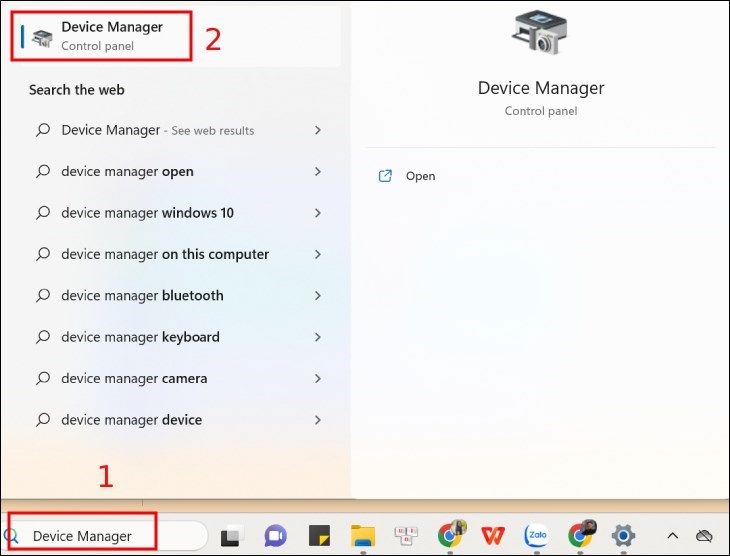The width and height of the screenshot is (730, 556).
Task: Expand 'device manager open' suggestion chevron
Action: (x=318, y=171)
